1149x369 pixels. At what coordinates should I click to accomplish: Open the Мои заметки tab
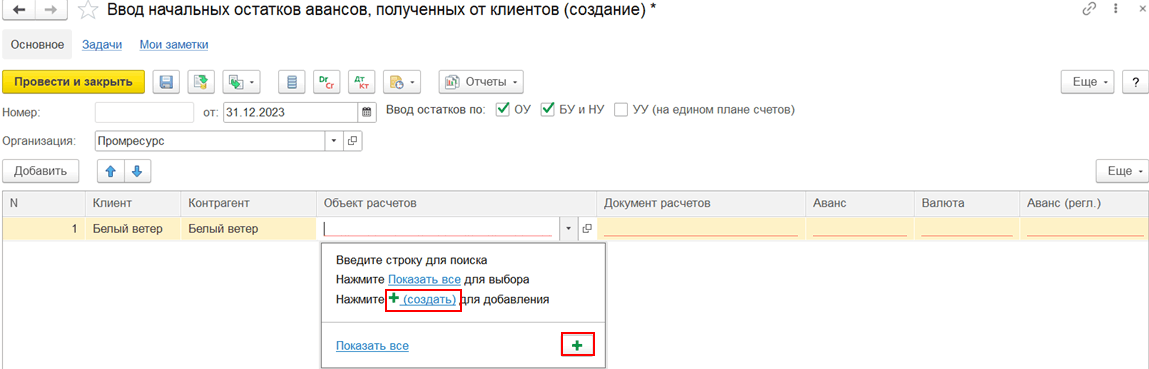pyautogui.click(x=174, y=45)
